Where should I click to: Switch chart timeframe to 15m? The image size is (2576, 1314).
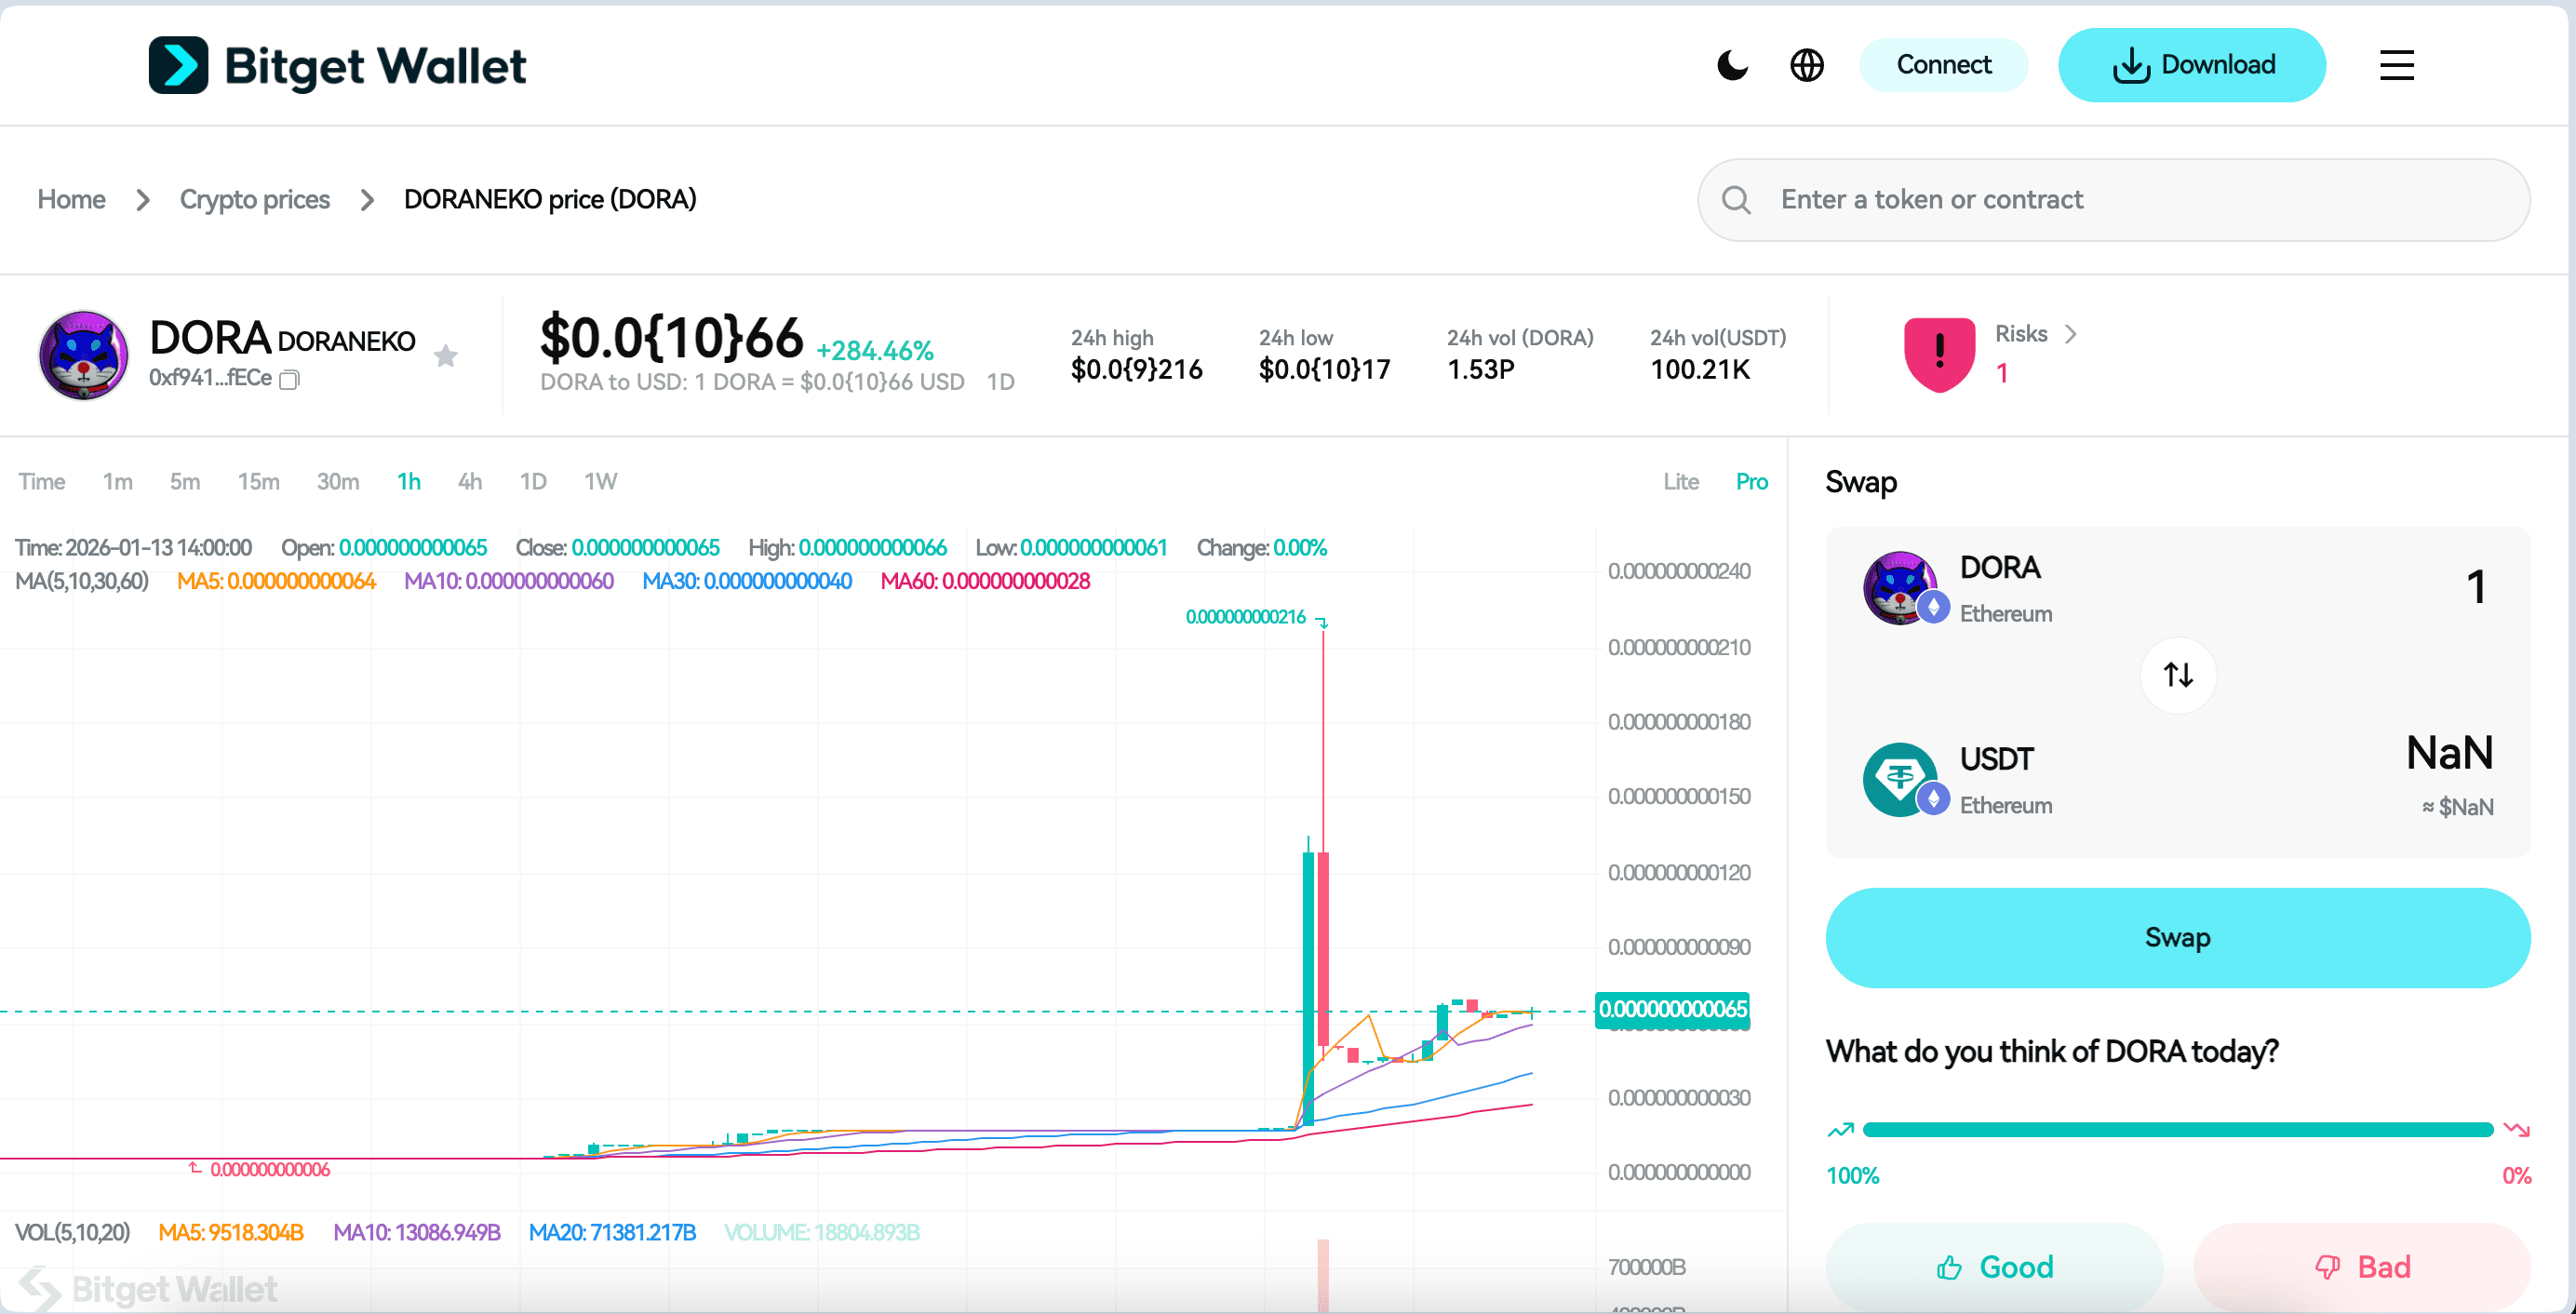258,481
